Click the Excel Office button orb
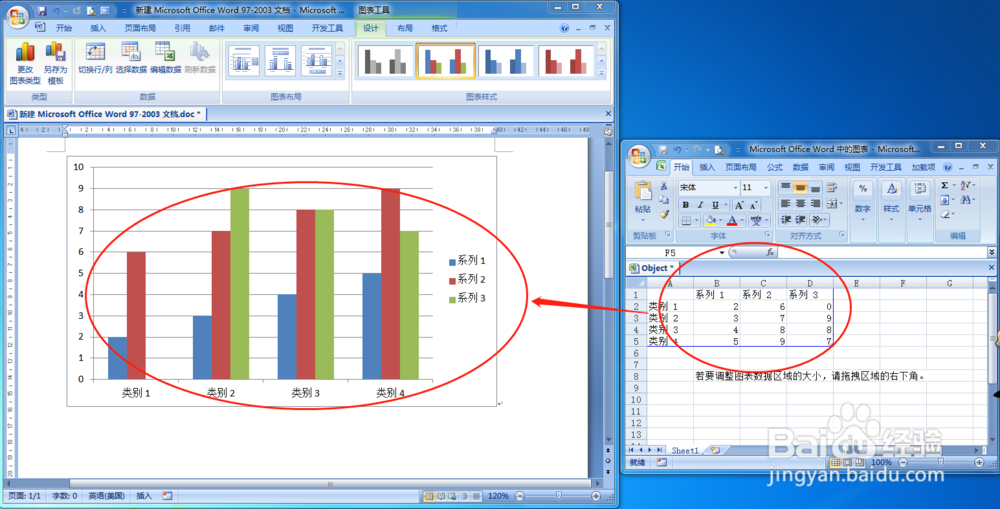1000x509 pixels. tap(639, 155)
